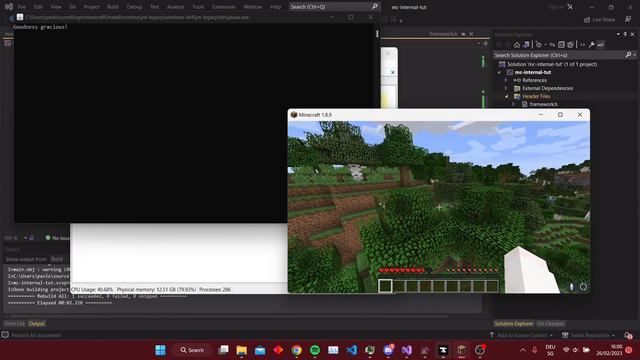The image size is (640, 360).
Task: Open the Solution Explorer window options dropdown arrow
Action: tap(618, 34)
